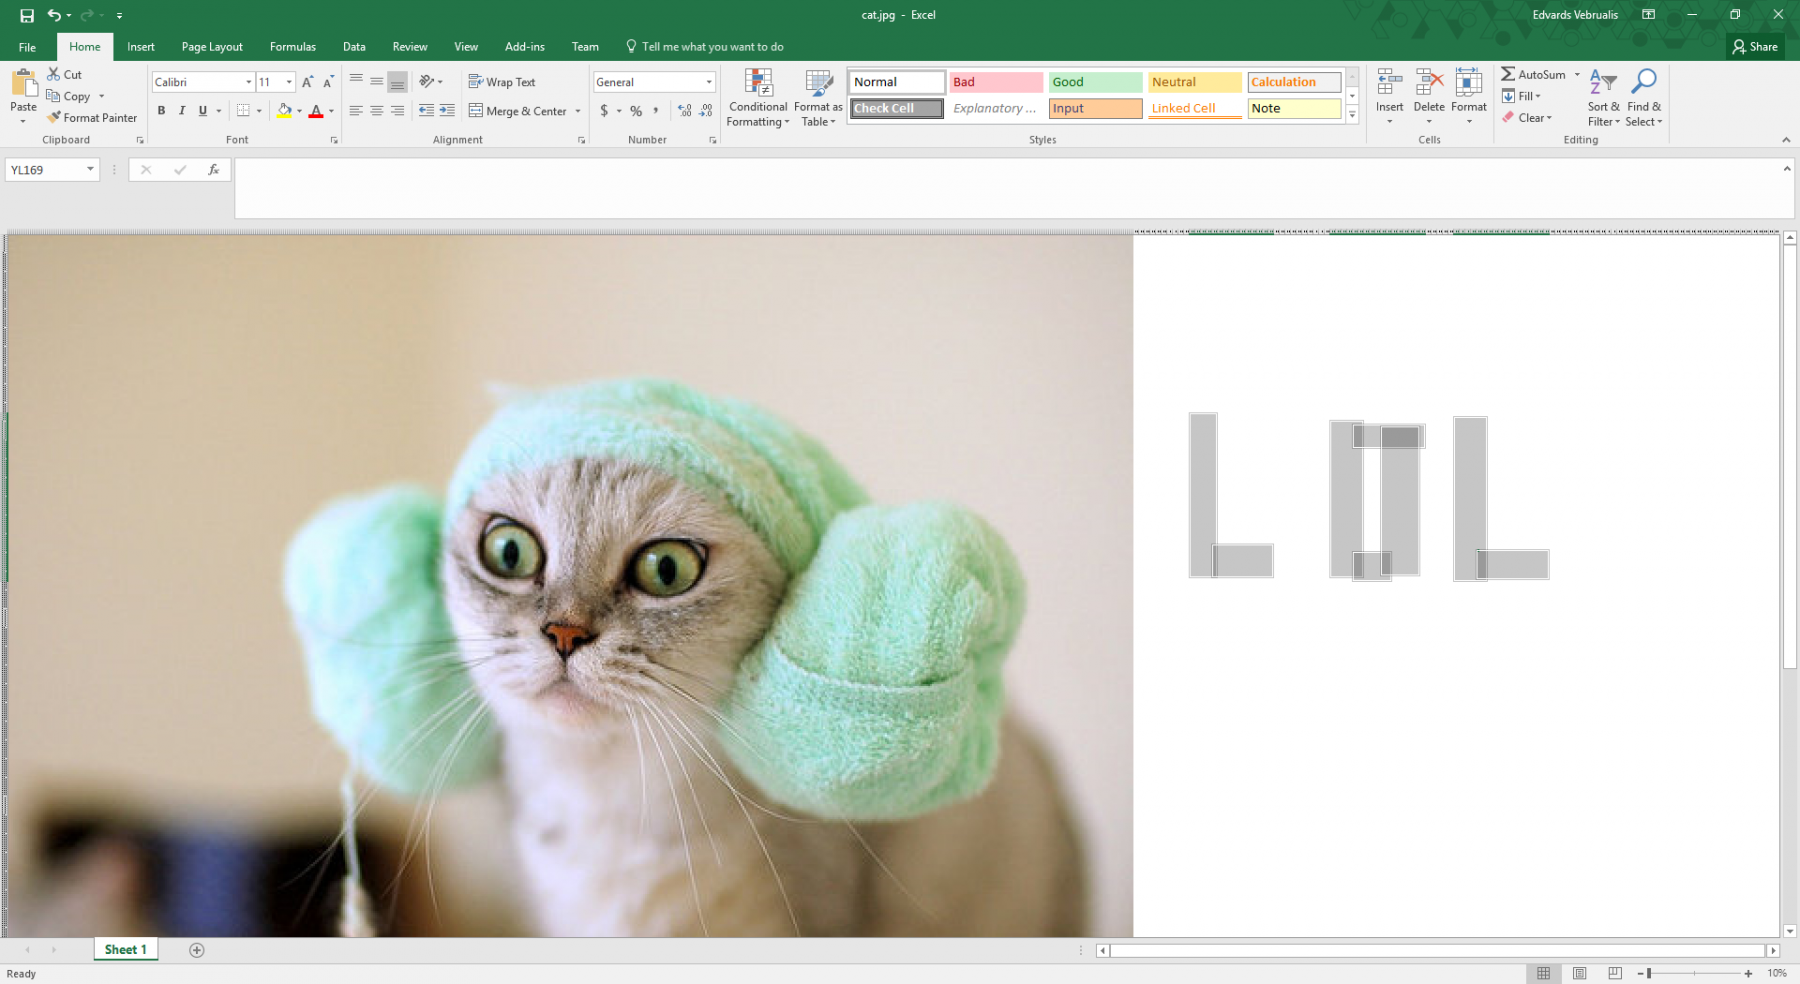Toggle Bottom Align

coord(397,82)
